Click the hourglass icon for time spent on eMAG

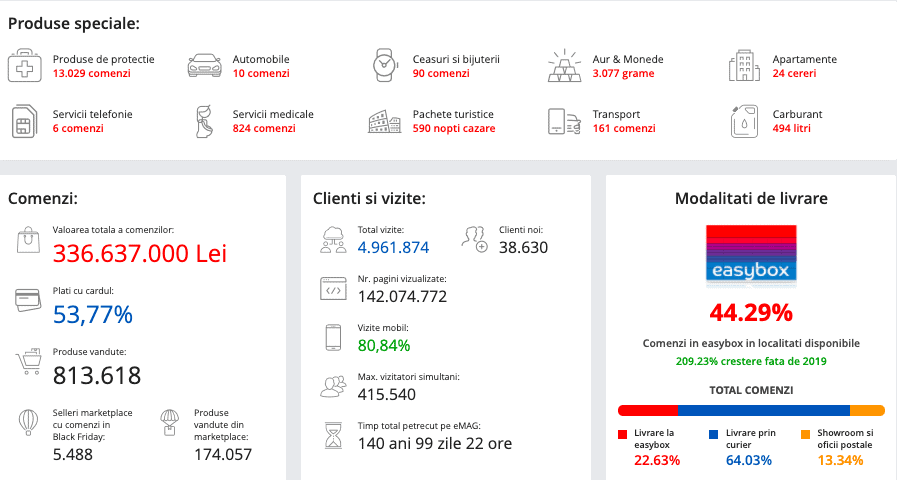tap(332, 434)
